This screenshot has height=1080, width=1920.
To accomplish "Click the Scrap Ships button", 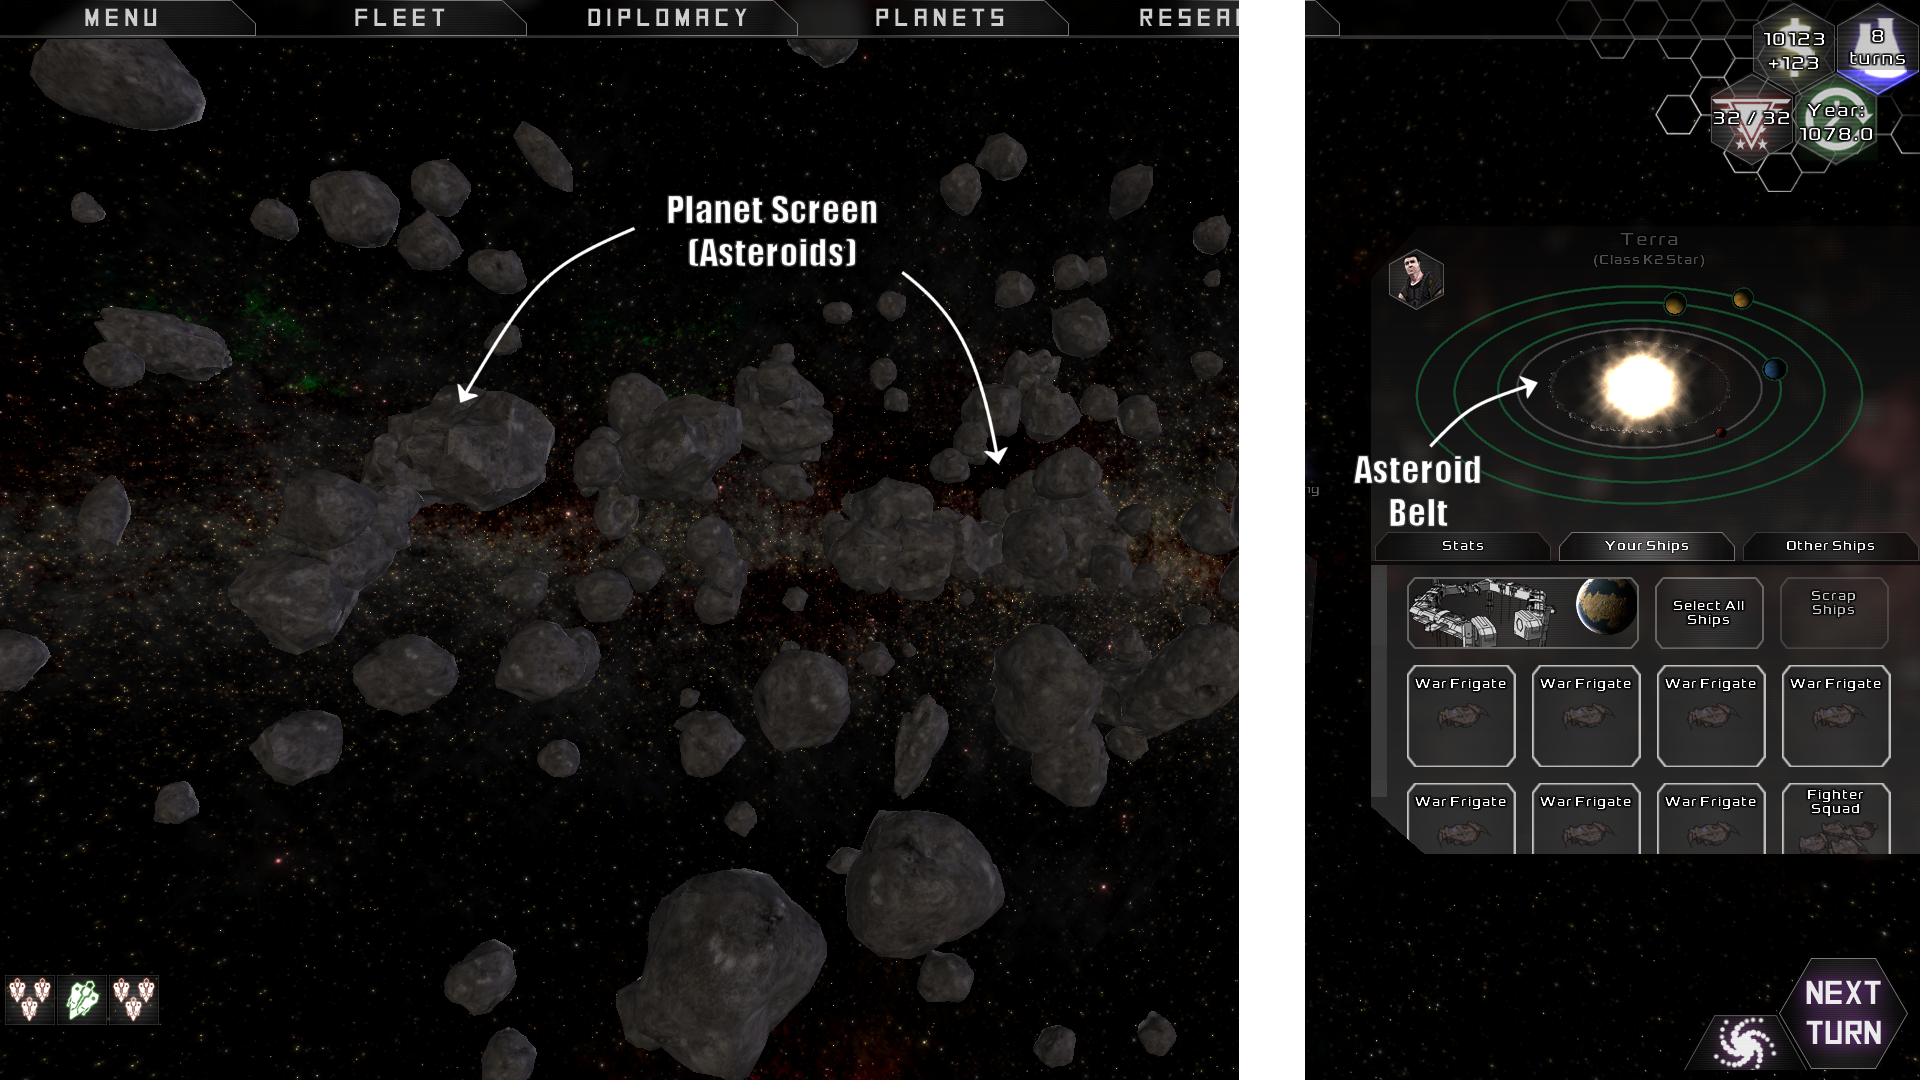I will pyautogui.click(x=1833, y=611).
